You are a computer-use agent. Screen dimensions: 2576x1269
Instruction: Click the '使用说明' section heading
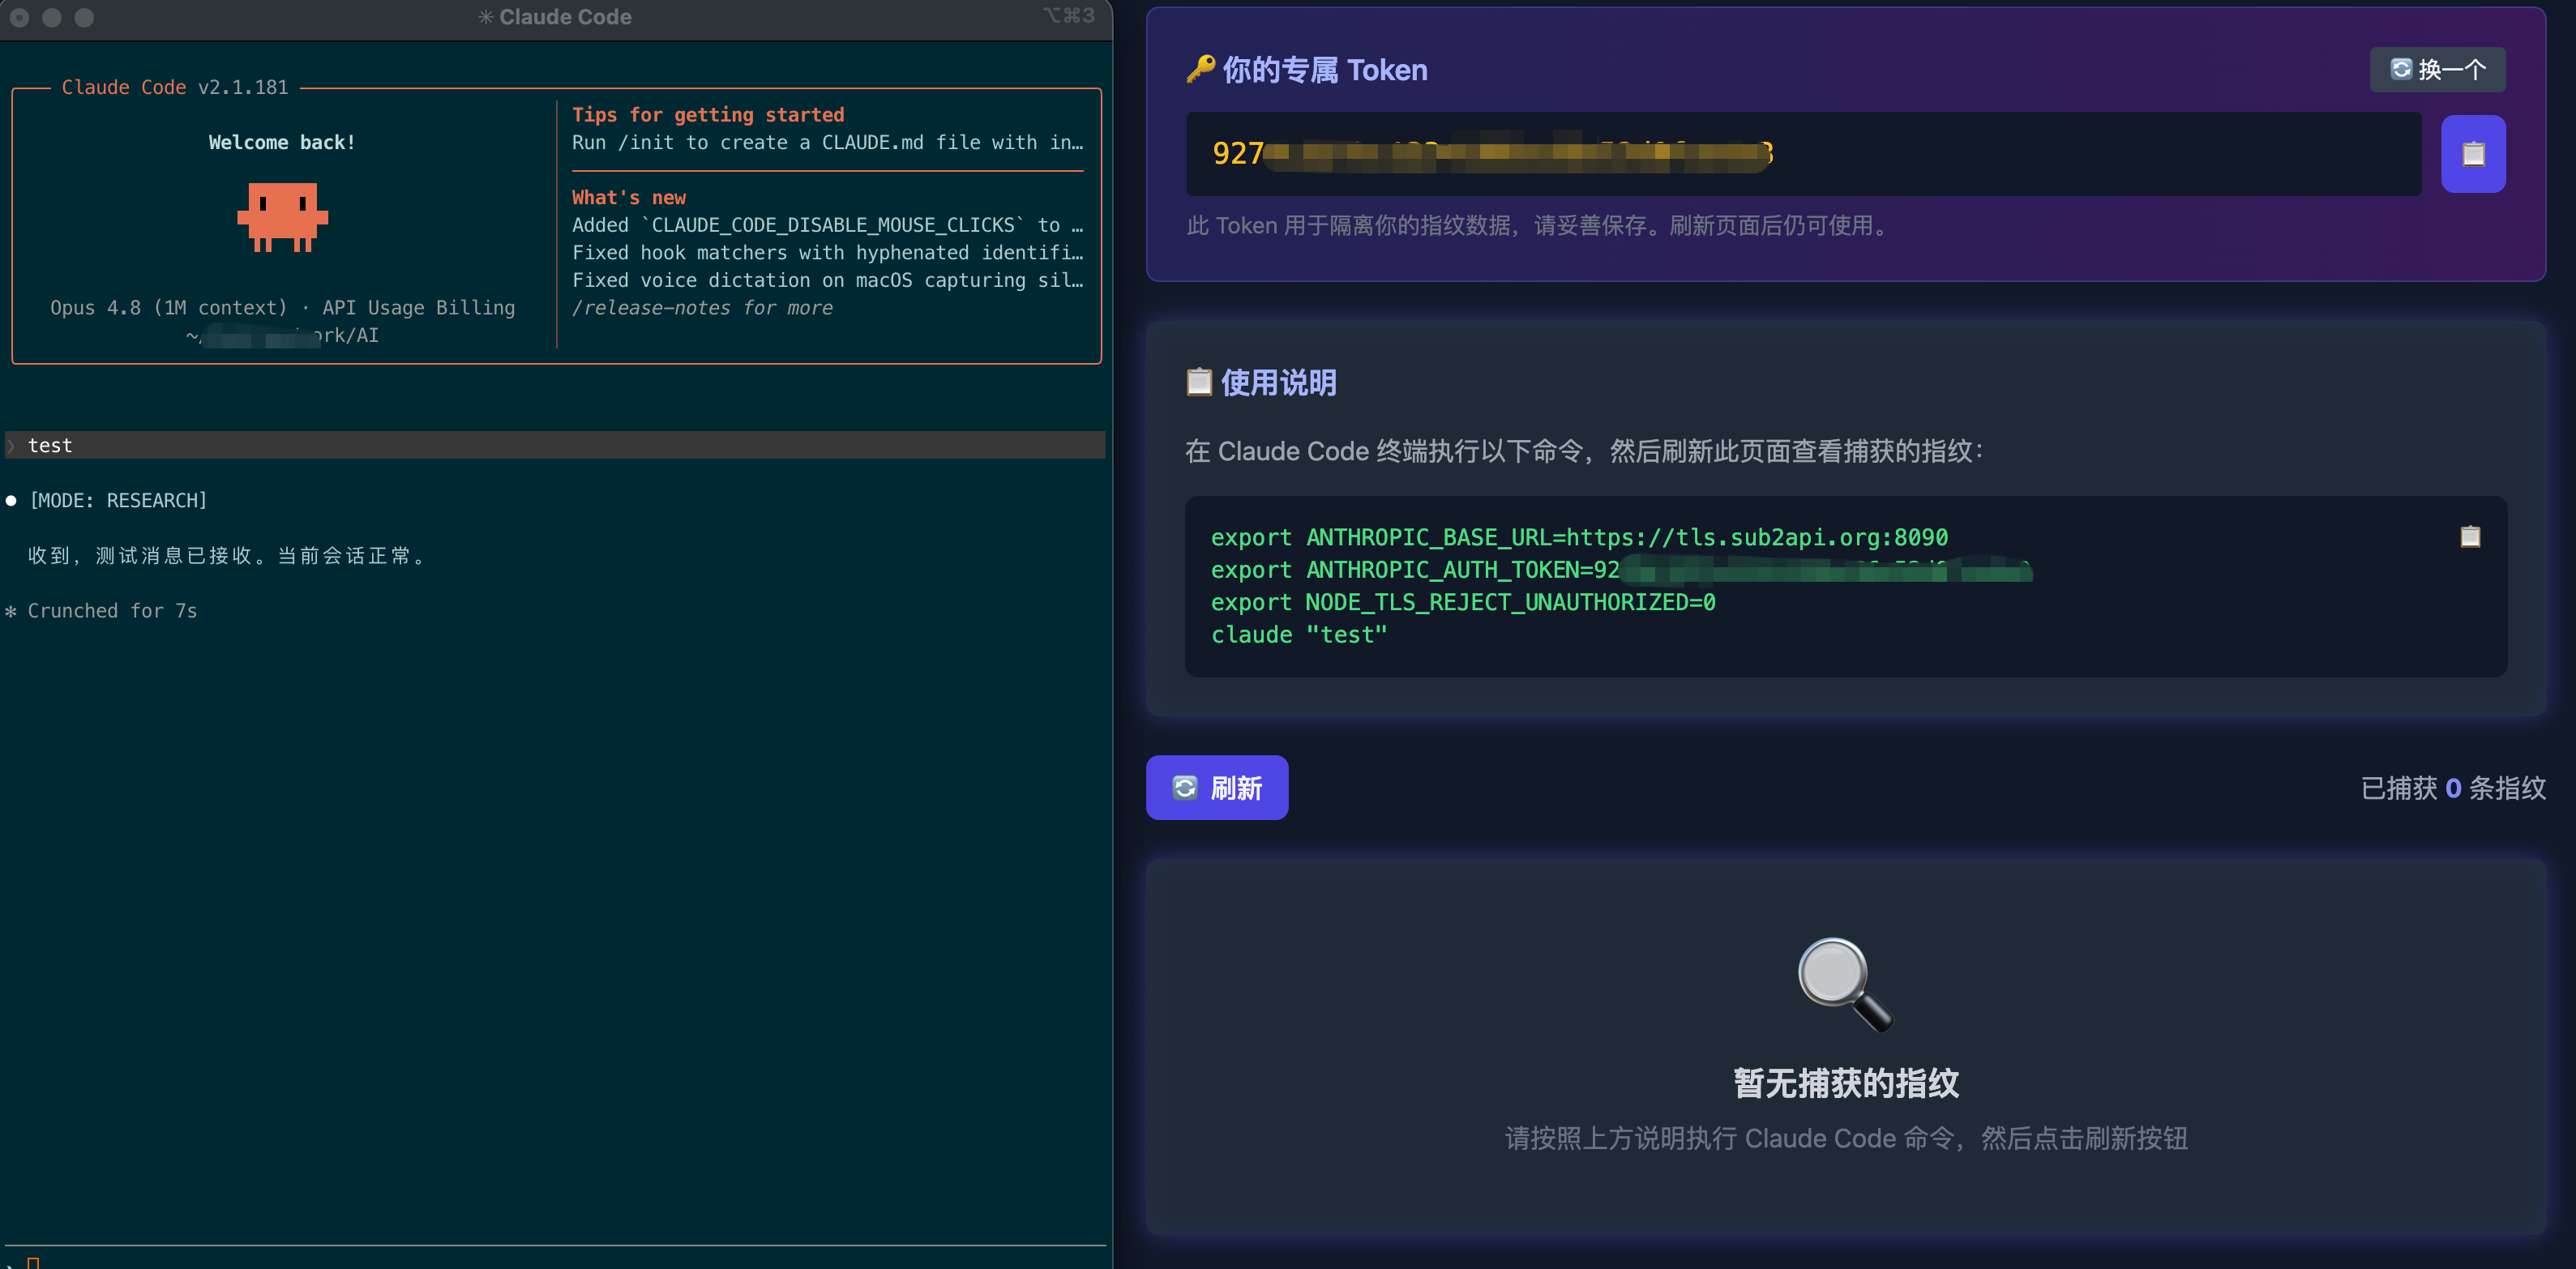coord(1278,382)
